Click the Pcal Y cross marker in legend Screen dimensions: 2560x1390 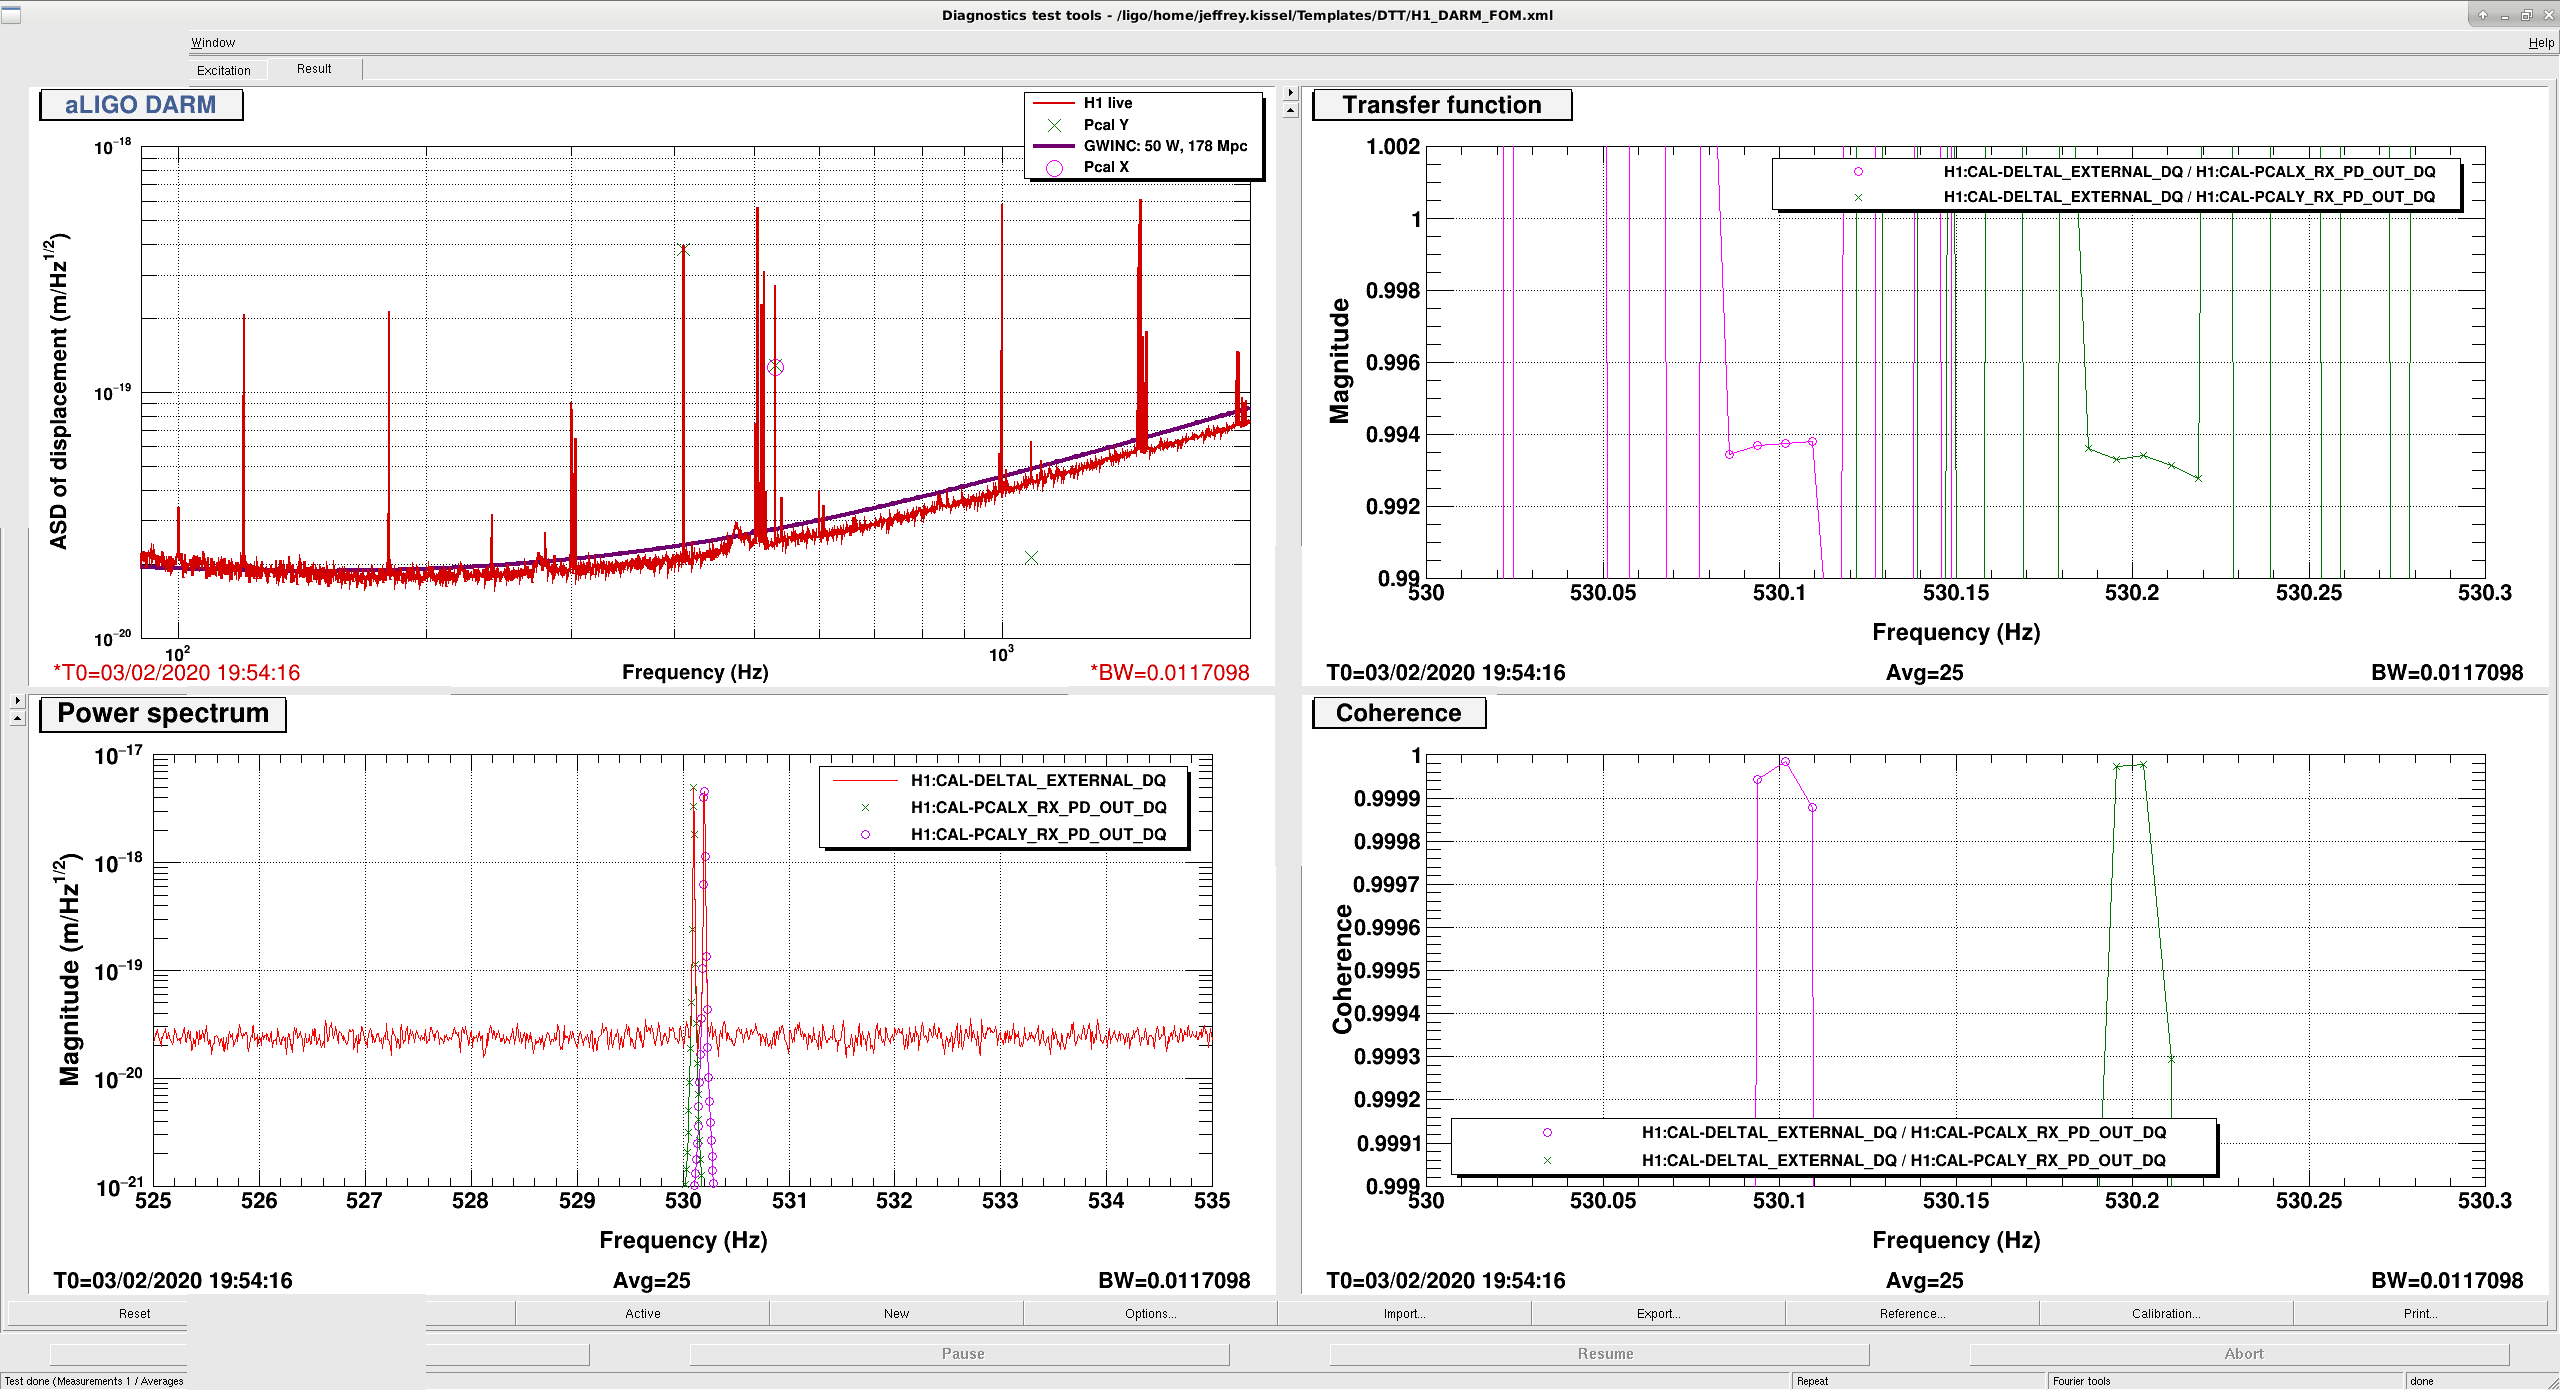point(1054,125)
